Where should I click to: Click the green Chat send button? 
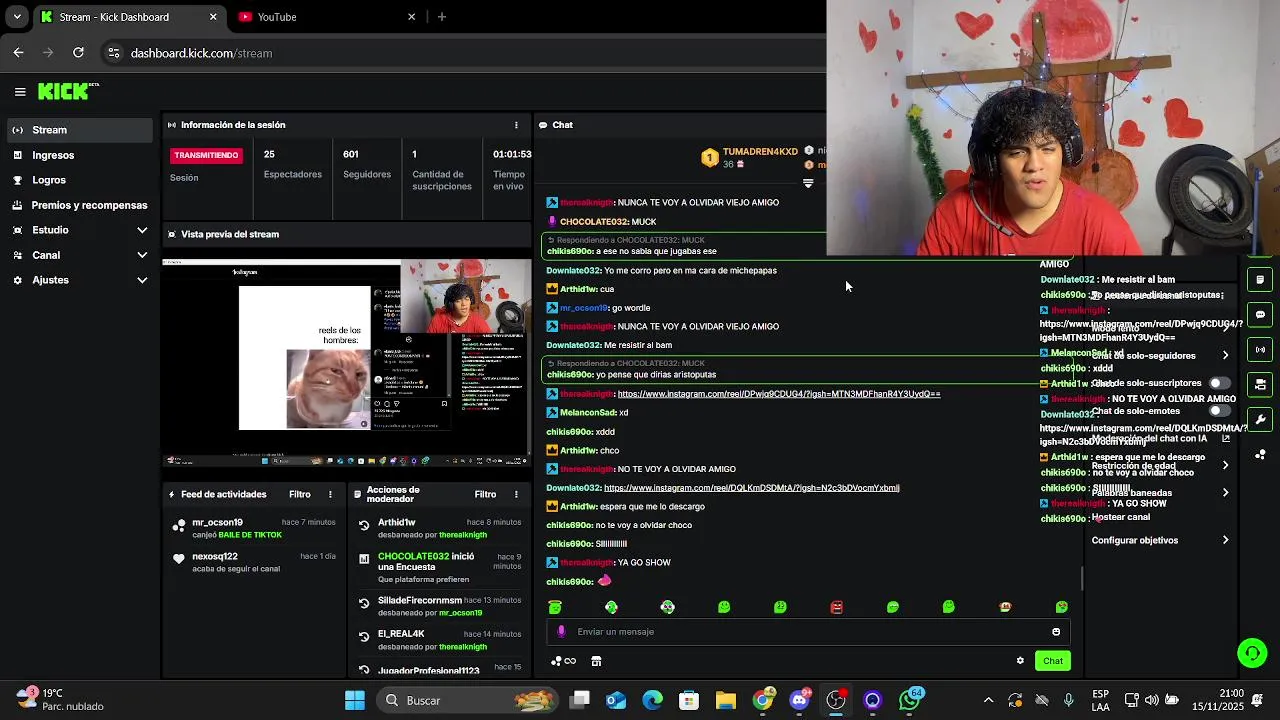click(1053, 661)
